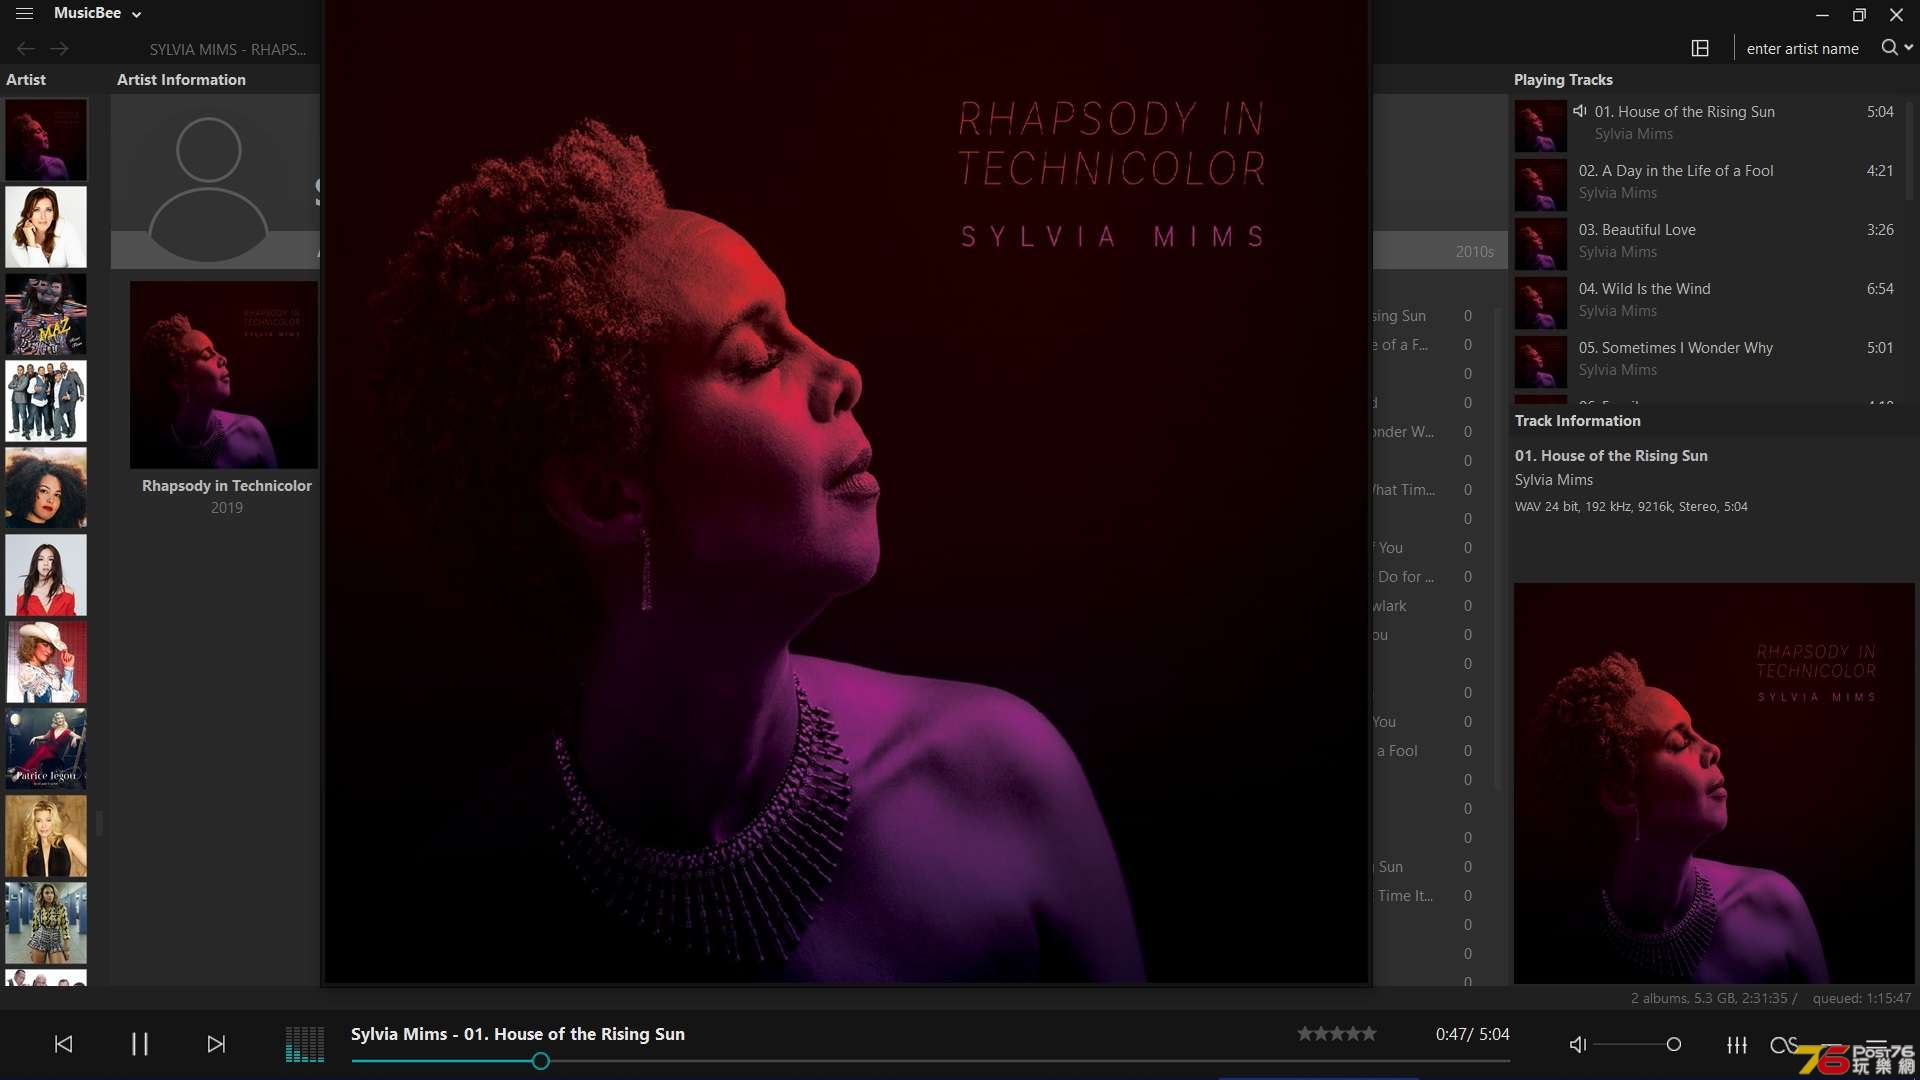
Task: Click the Playing Tracks scrollbar
Action: pos(1910,150)
